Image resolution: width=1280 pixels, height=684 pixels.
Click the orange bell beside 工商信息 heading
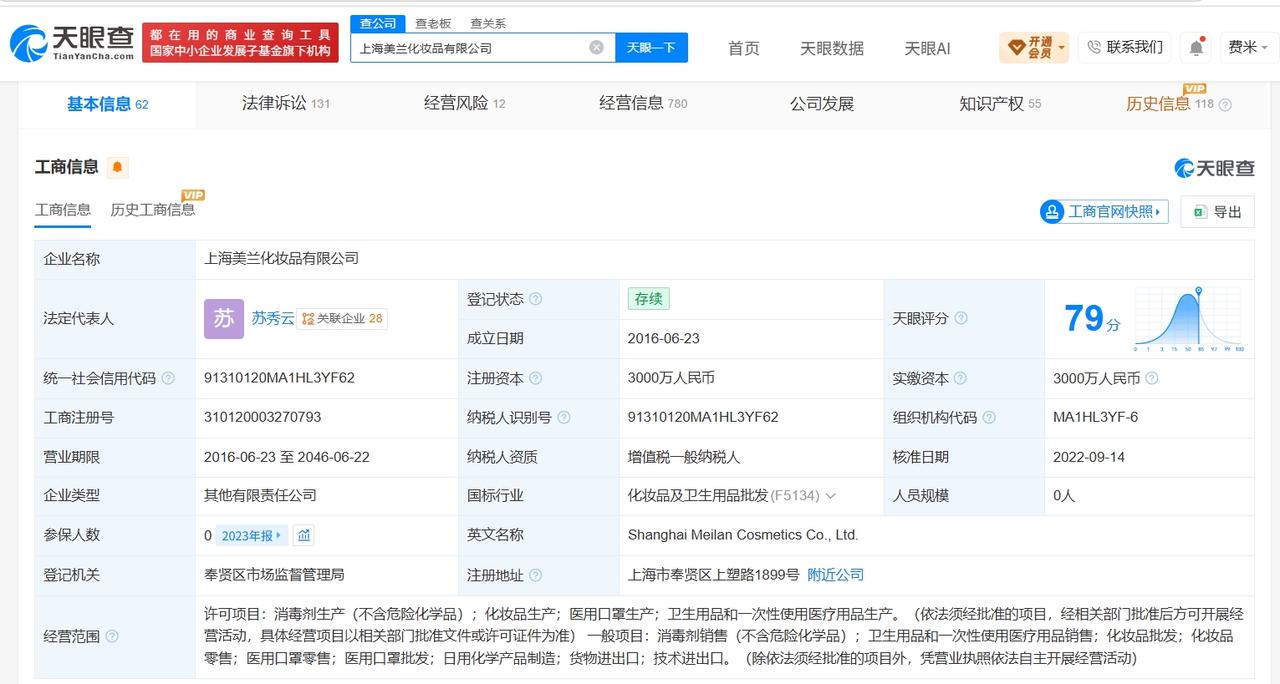pos(117,167)
